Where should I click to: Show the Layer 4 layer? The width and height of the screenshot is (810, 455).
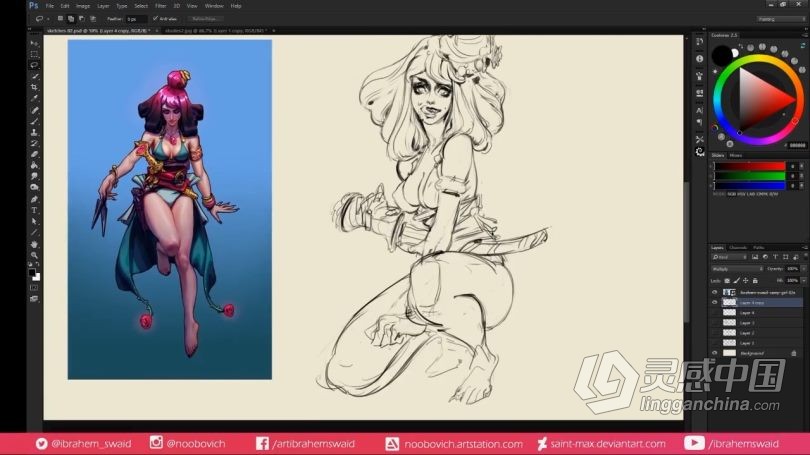click(x=715, y=312)
